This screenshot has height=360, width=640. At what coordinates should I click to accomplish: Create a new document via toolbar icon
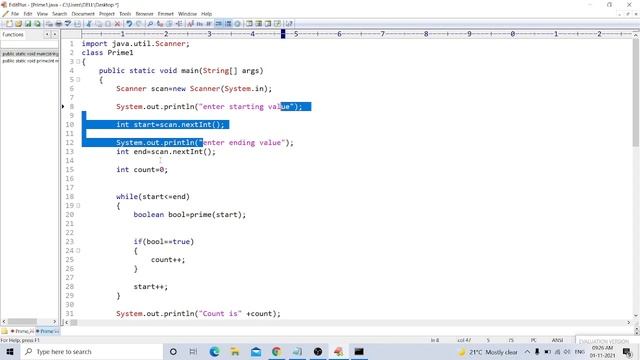(9, 24)
